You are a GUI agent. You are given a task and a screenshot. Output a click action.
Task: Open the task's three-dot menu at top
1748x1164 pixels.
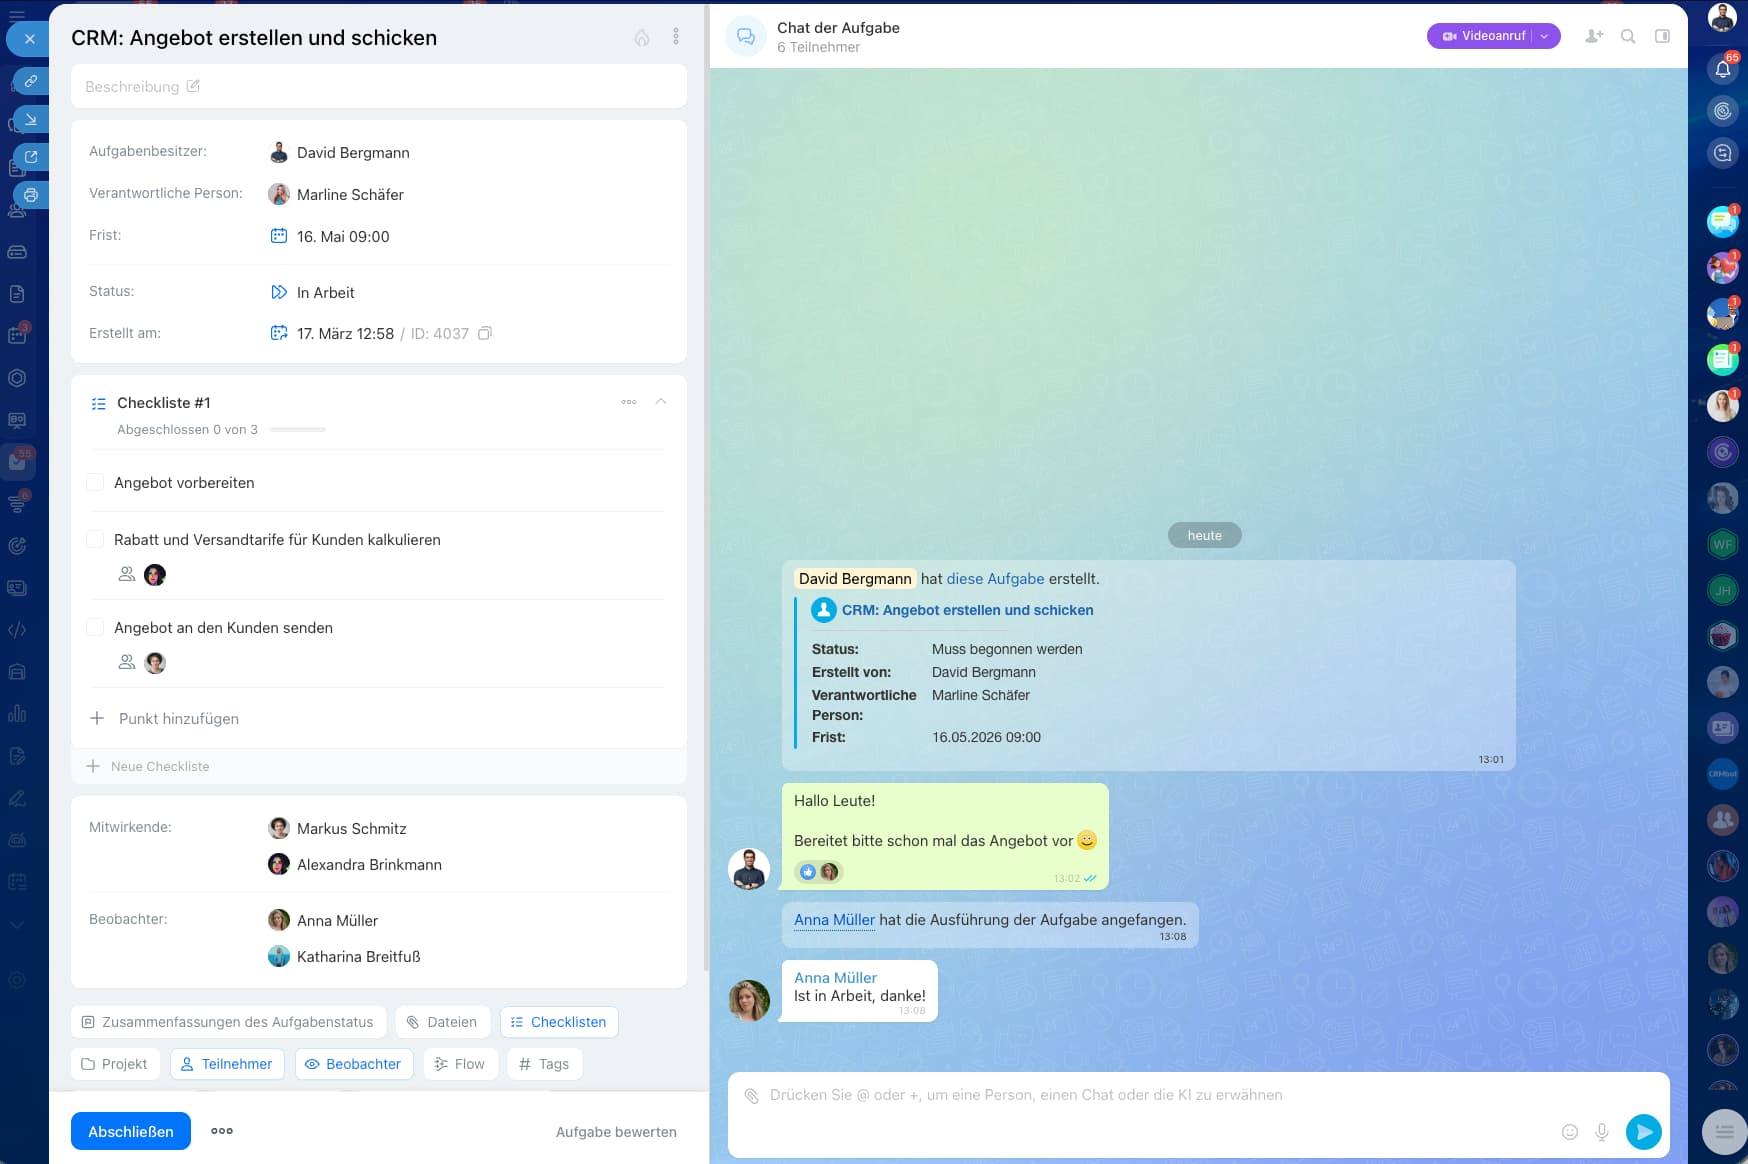pyautogui.click(x=676, y=37)
